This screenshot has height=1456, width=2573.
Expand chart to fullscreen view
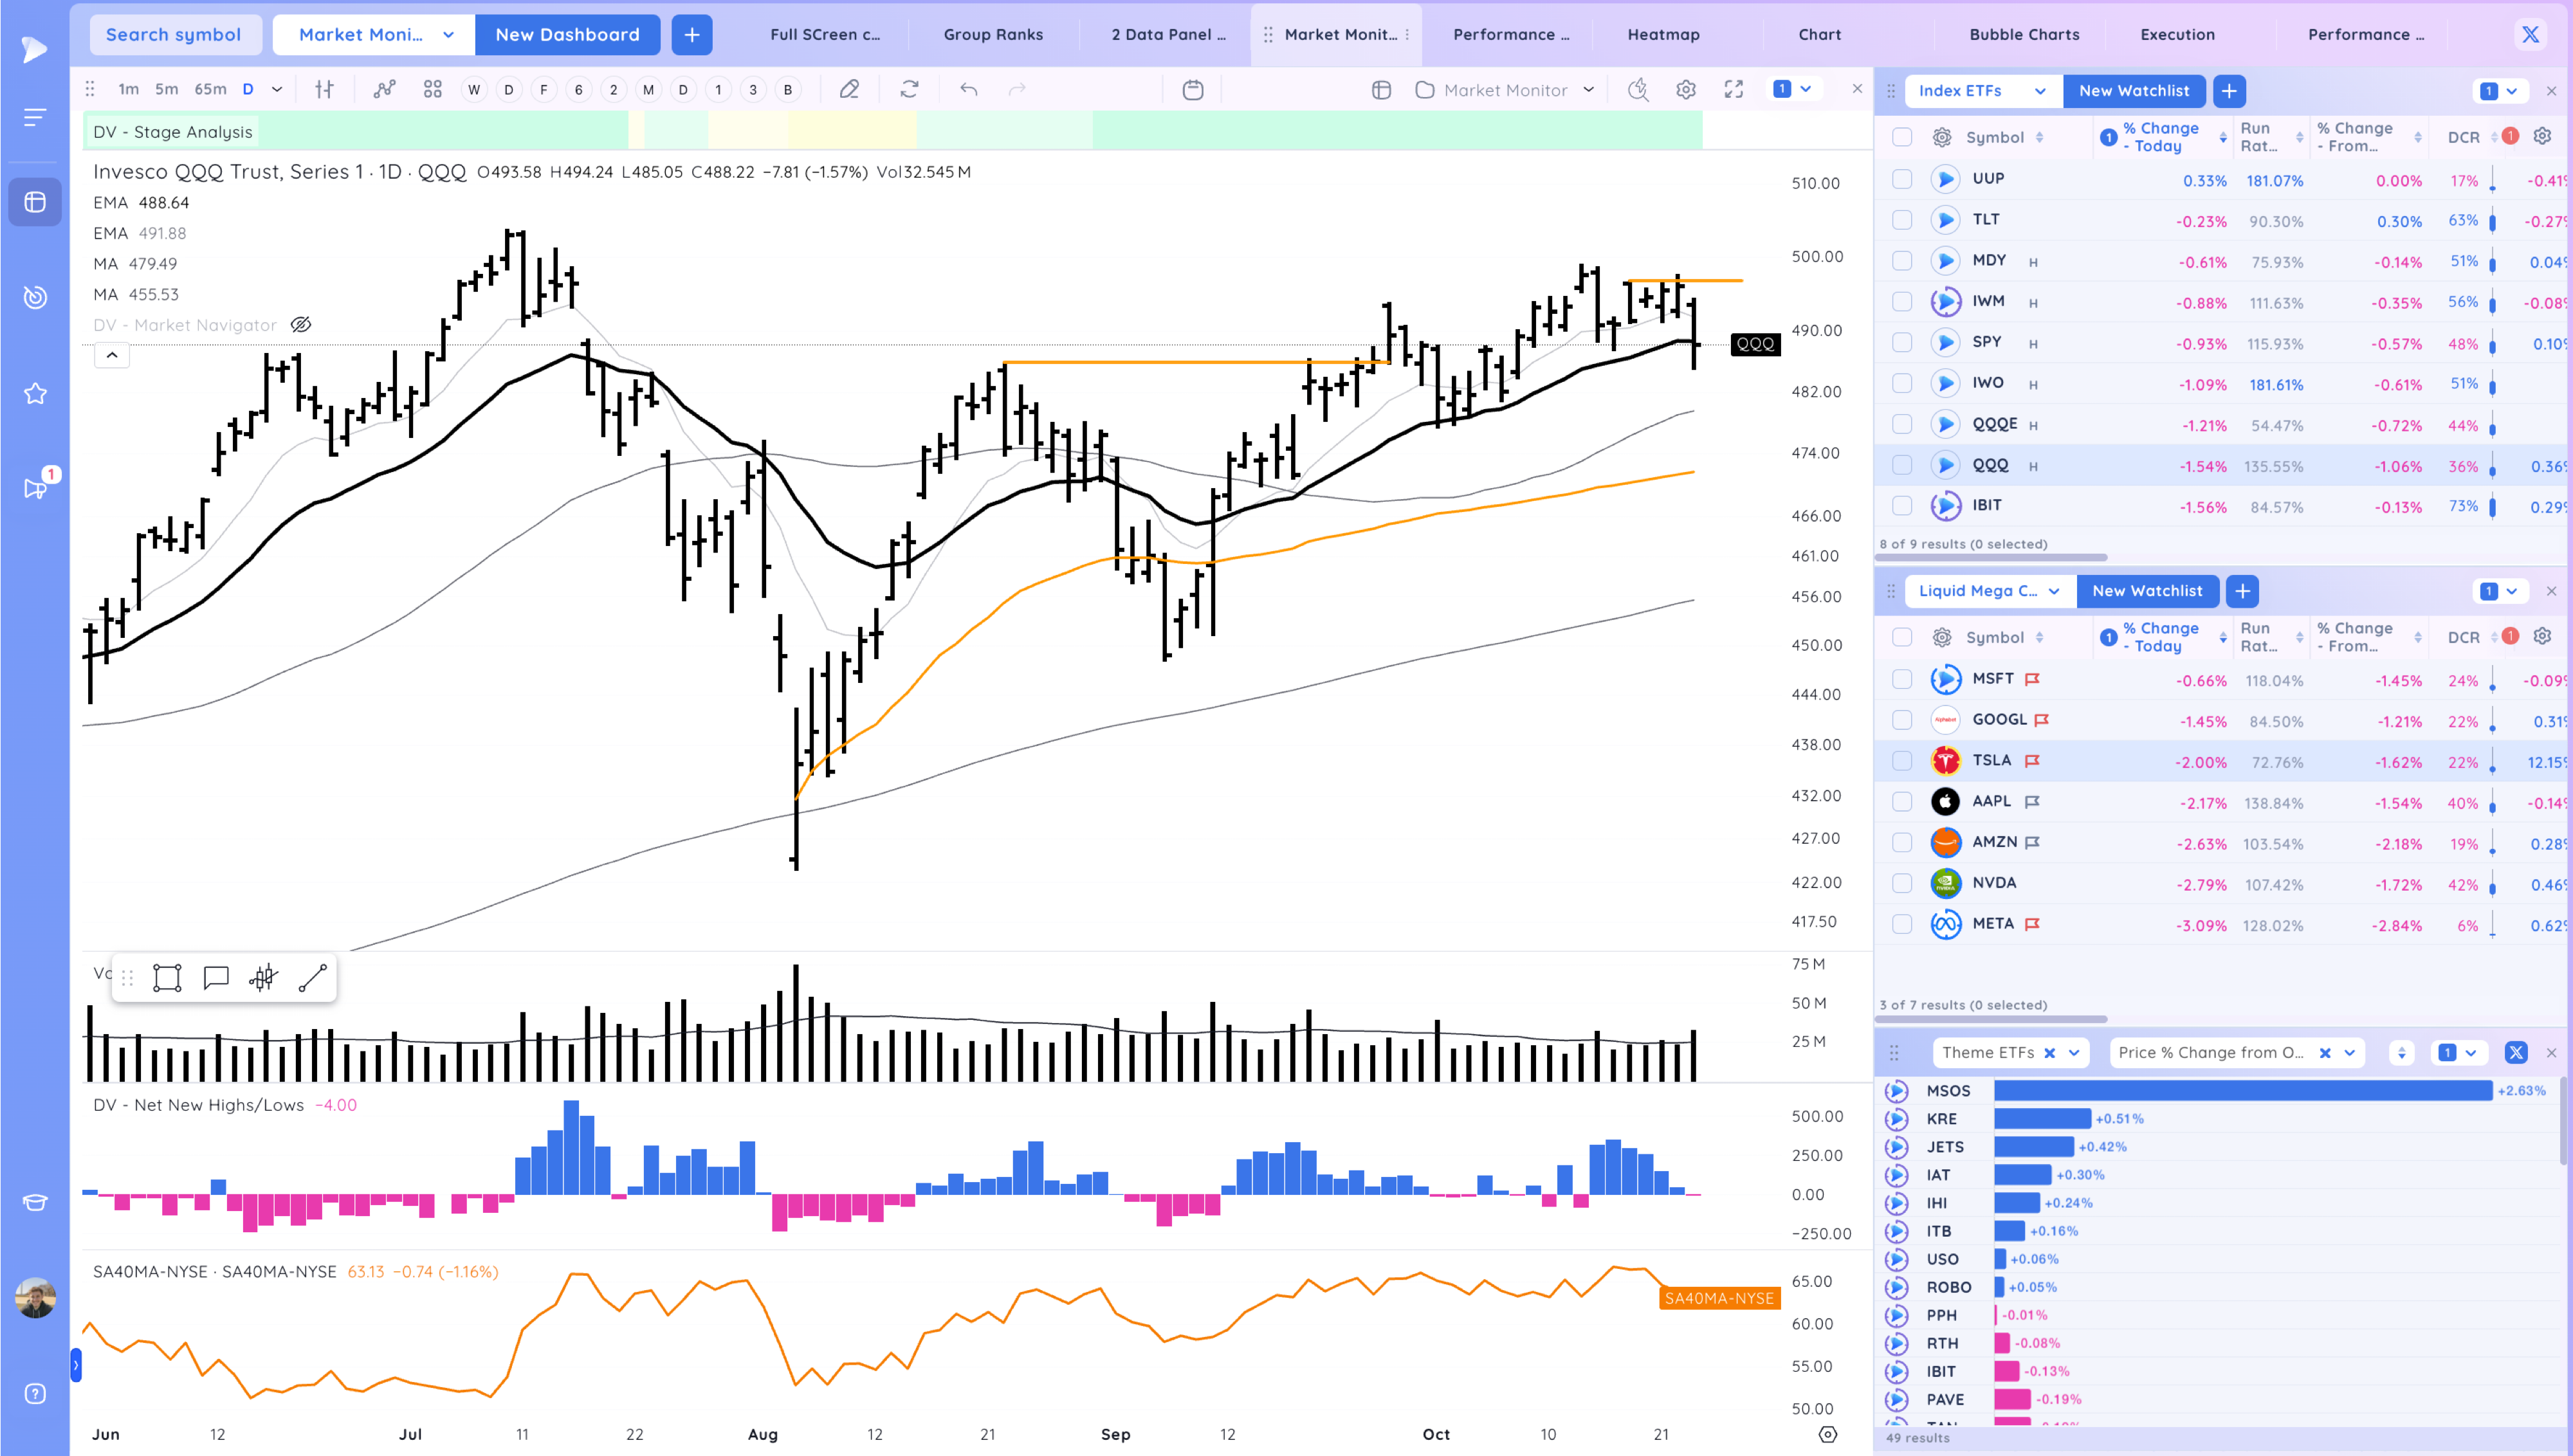[1734, 89]
